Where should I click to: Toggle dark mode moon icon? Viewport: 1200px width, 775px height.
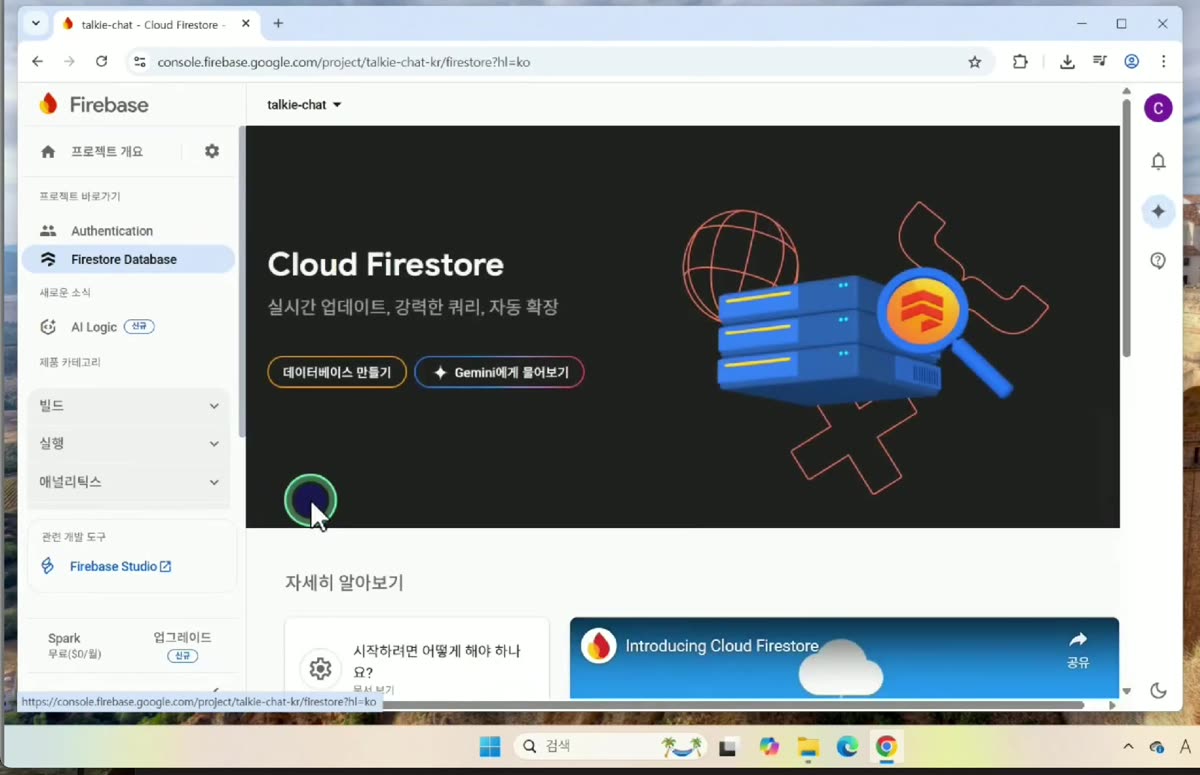click(1158, 690)
